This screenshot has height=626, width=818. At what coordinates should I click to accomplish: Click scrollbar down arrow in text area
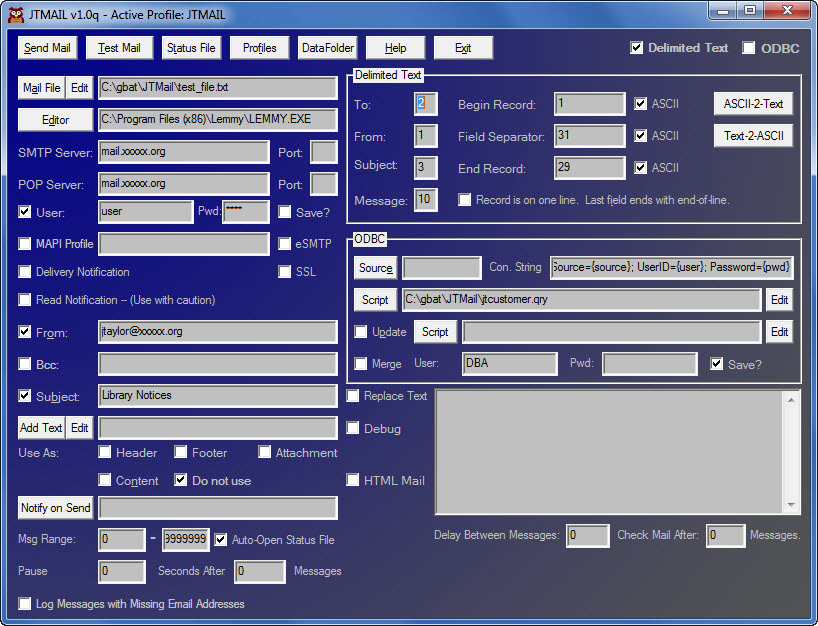click(791, 504)
